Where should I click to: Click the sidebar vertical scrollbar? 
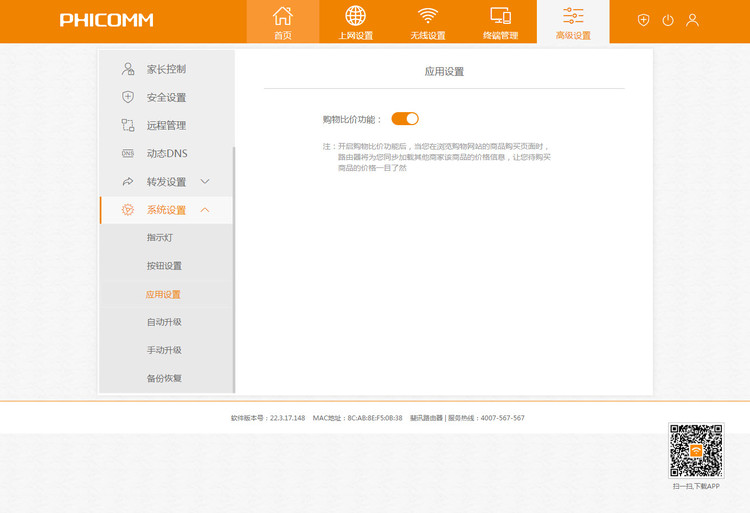tap(234, 270)
